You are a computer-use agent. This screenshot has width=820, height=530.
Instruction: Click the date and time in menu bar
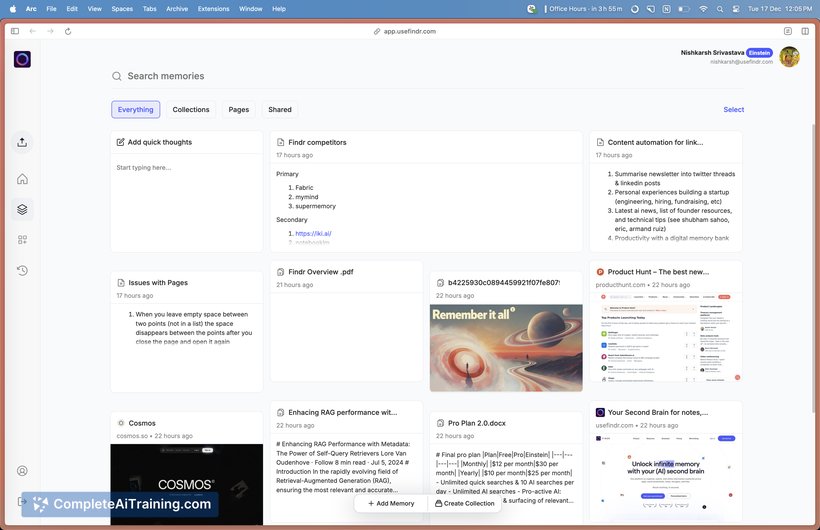pos(780,9)
